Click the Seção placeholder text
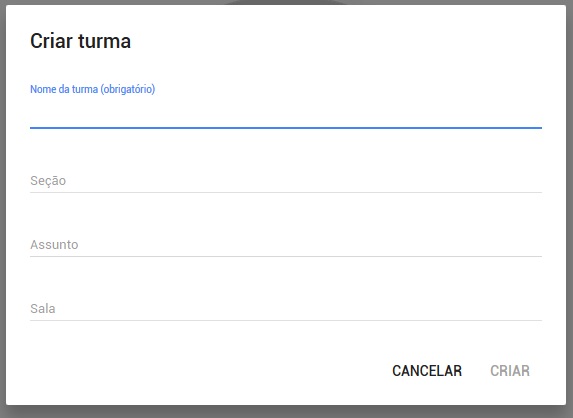 point(48,181)
